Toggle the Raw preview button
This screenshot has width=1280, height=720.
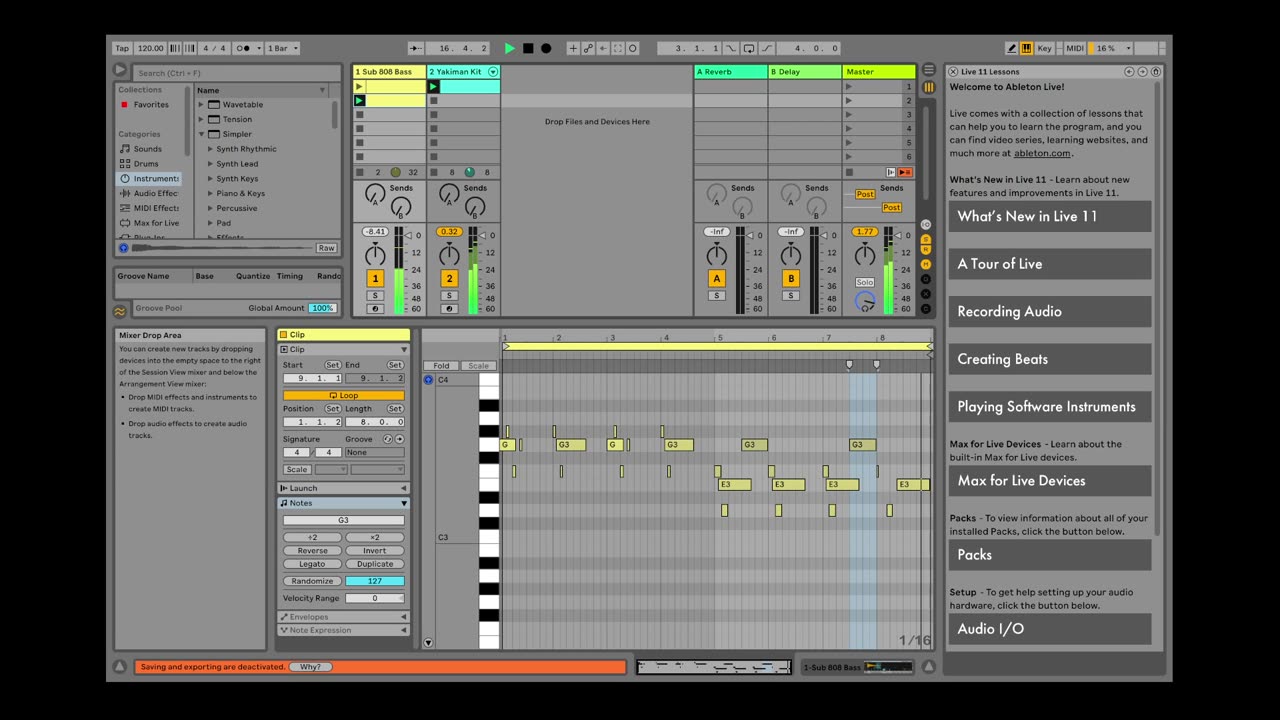pyautogui.click(x=326, y=248)
